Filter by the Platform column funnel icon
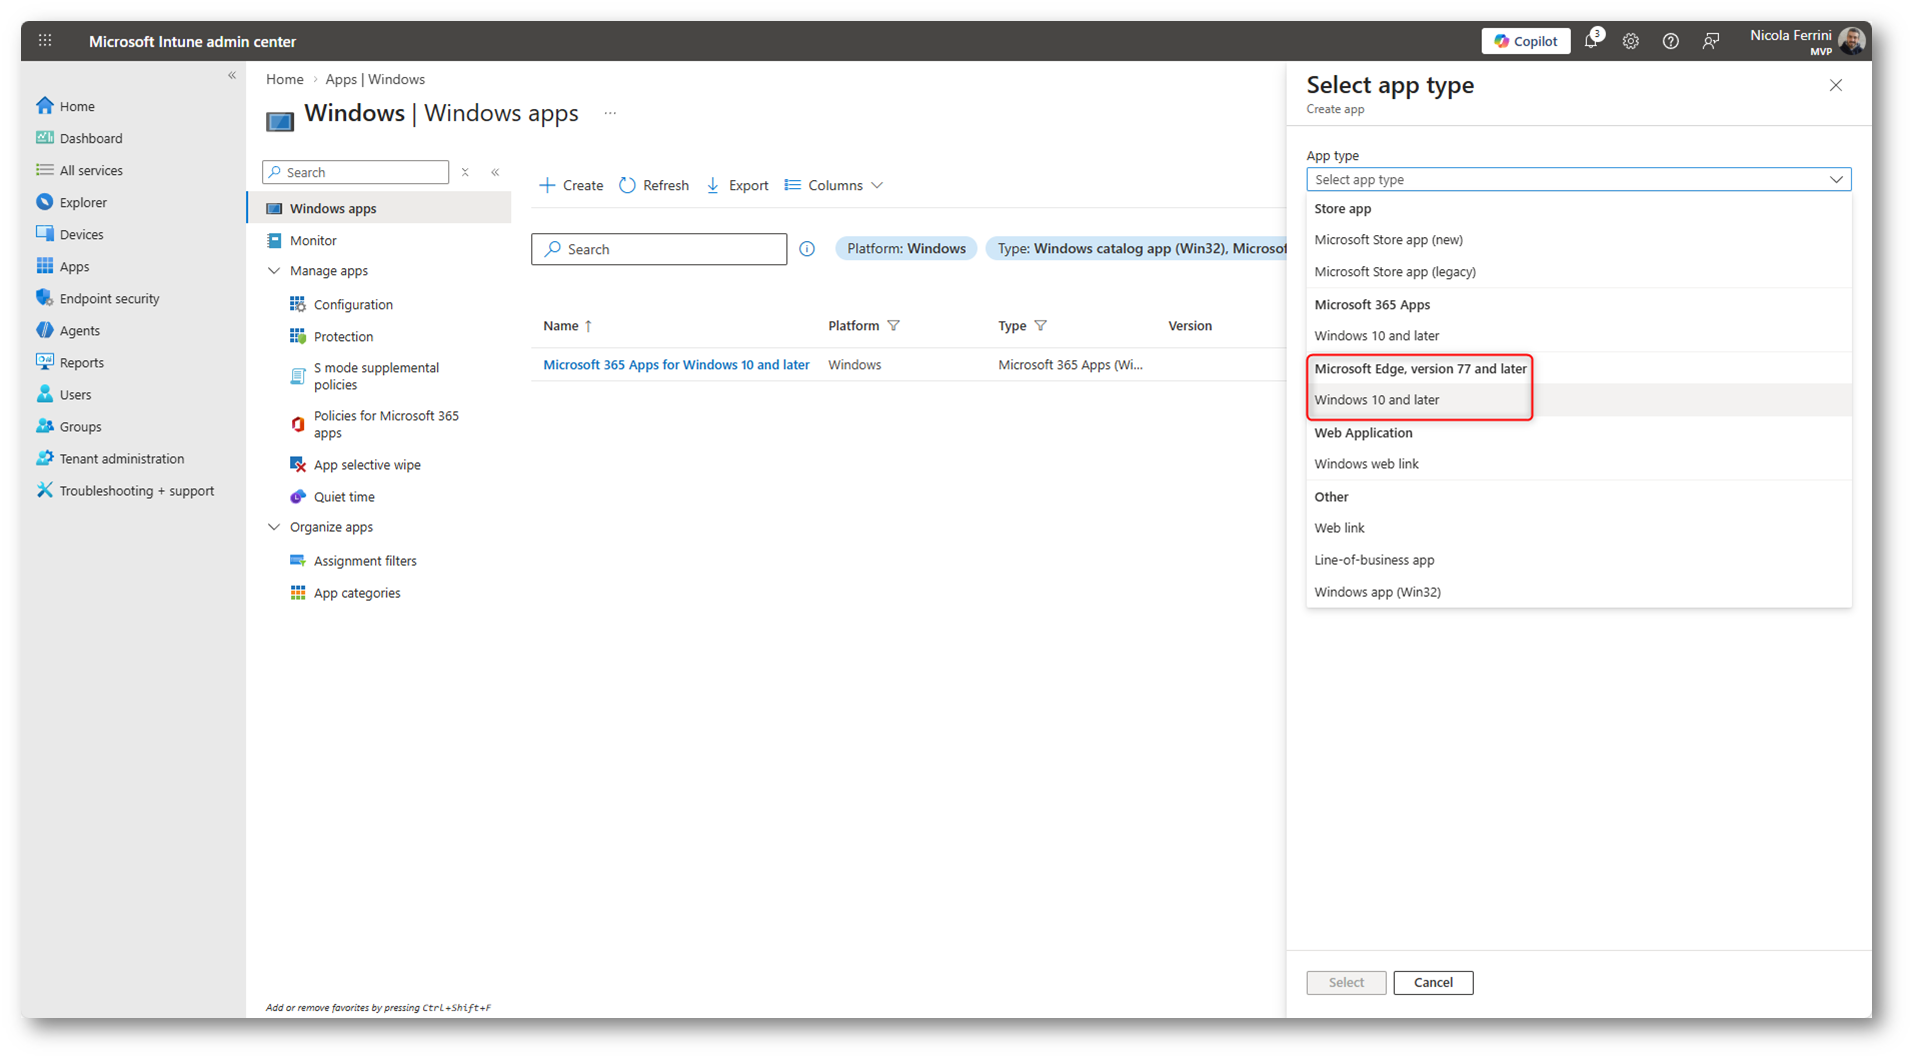The image size is (1914, 1060). click(x=894, y=326)
